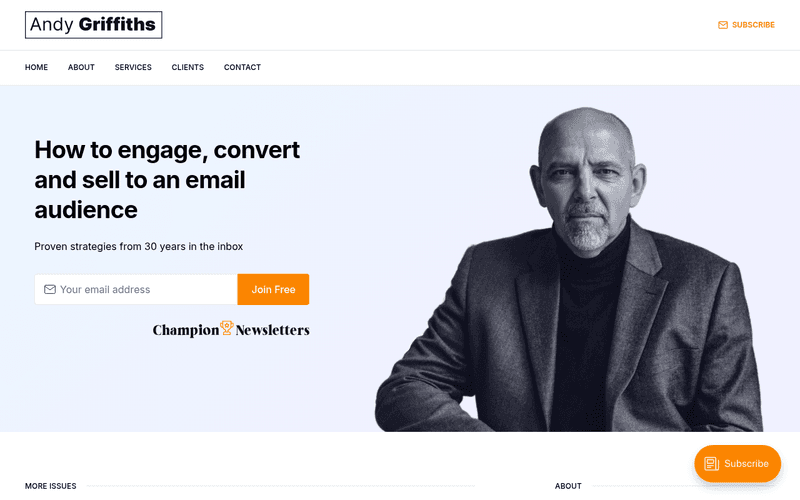Navigate to the Contact page
Screen dimensions: 800x500
pyautogui.click(x=242, y=67)
